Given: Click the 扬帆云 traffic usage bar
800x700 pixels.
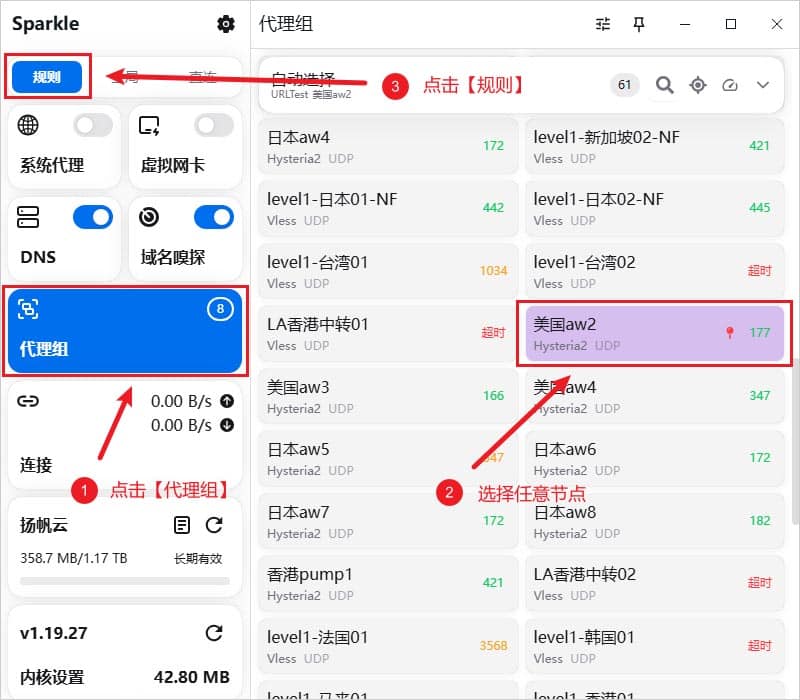Looking at the screenshot, I should (x=125, y=581).
